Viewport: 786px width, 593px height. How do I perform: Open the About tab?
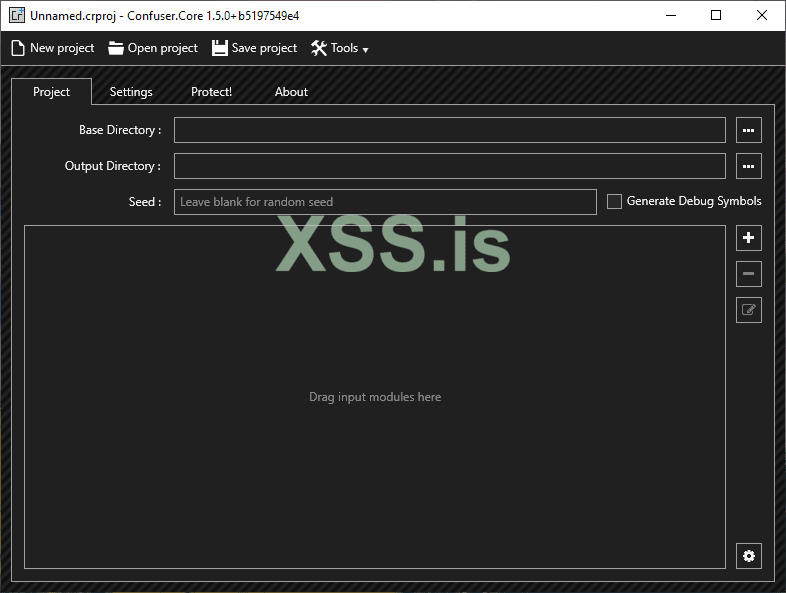pos(291,92)
